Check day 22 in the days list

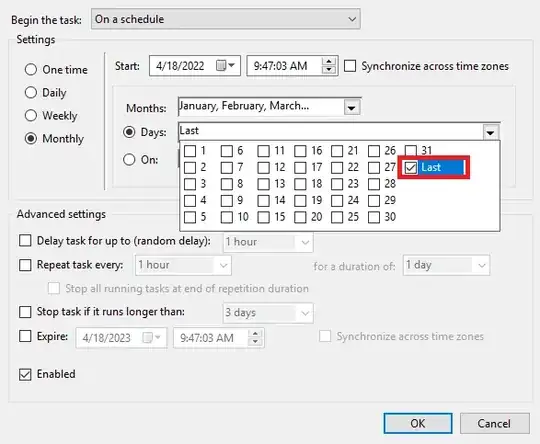click(x=337, y=167)
